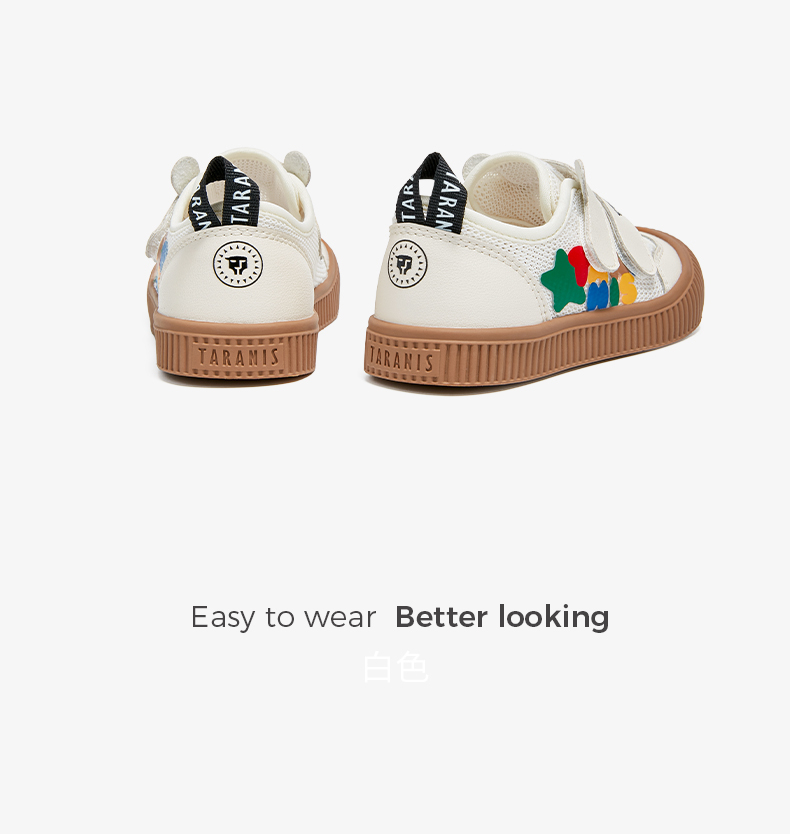
Task: Select the "Easy to wear" text
Action: click(283, 618)
